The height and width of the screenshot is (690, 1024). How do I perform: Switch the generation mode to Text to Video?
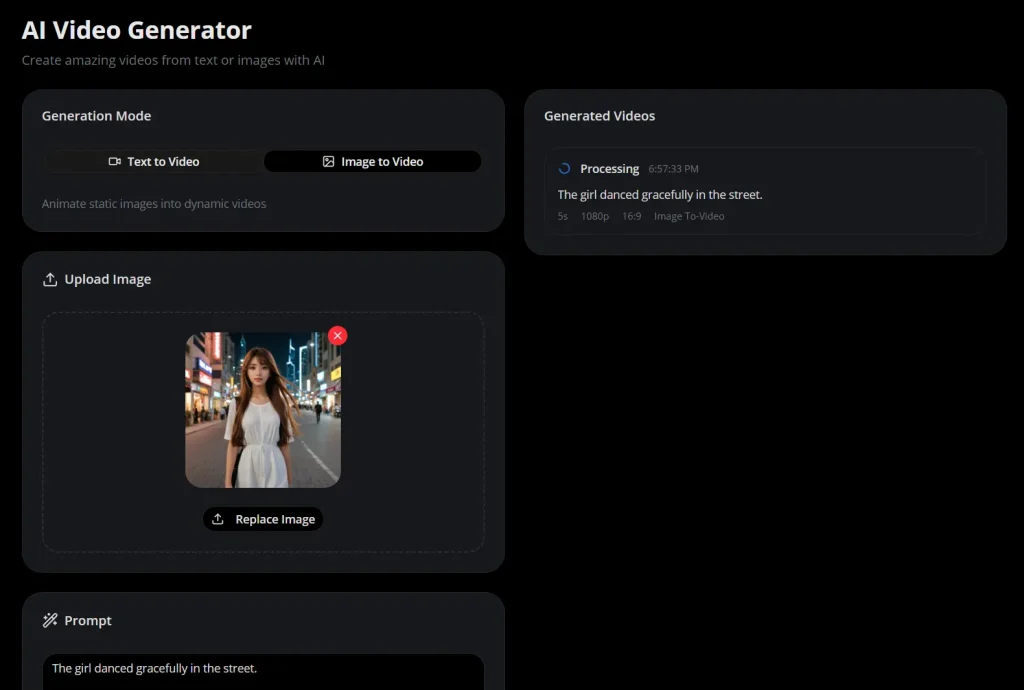[x=153, y=161]
